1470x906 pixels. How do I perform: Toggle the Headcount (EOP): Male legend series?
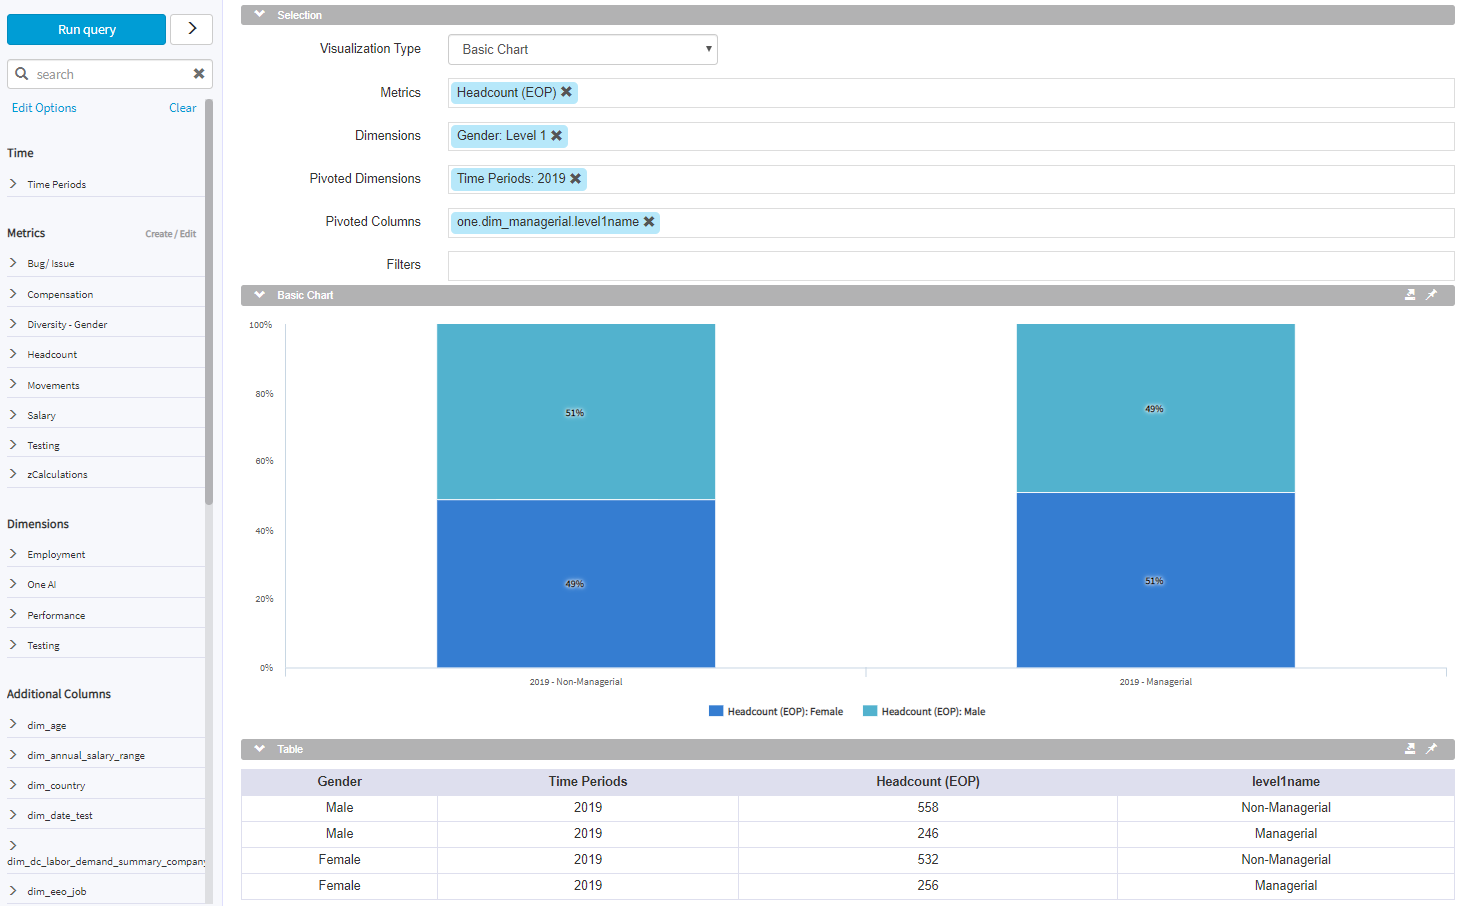(x=924, y=712)
